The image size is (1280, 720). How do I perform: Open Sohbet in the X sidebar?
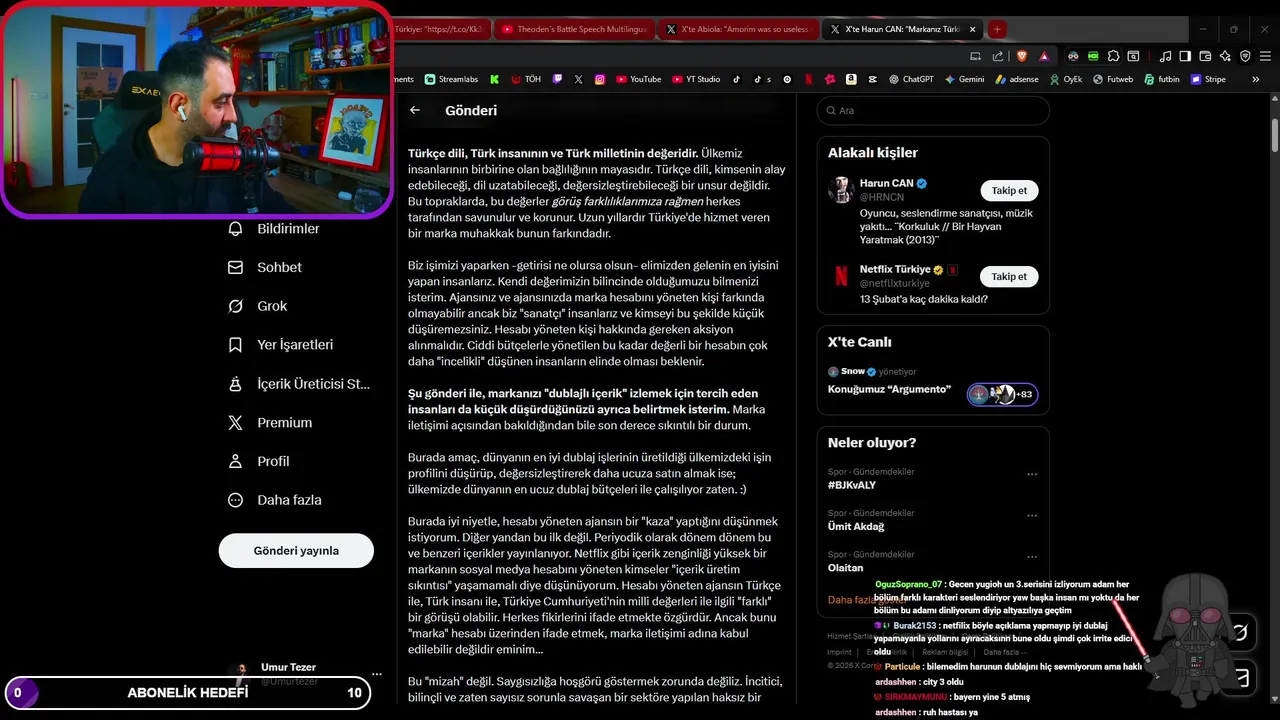click(x=265, y=268)
